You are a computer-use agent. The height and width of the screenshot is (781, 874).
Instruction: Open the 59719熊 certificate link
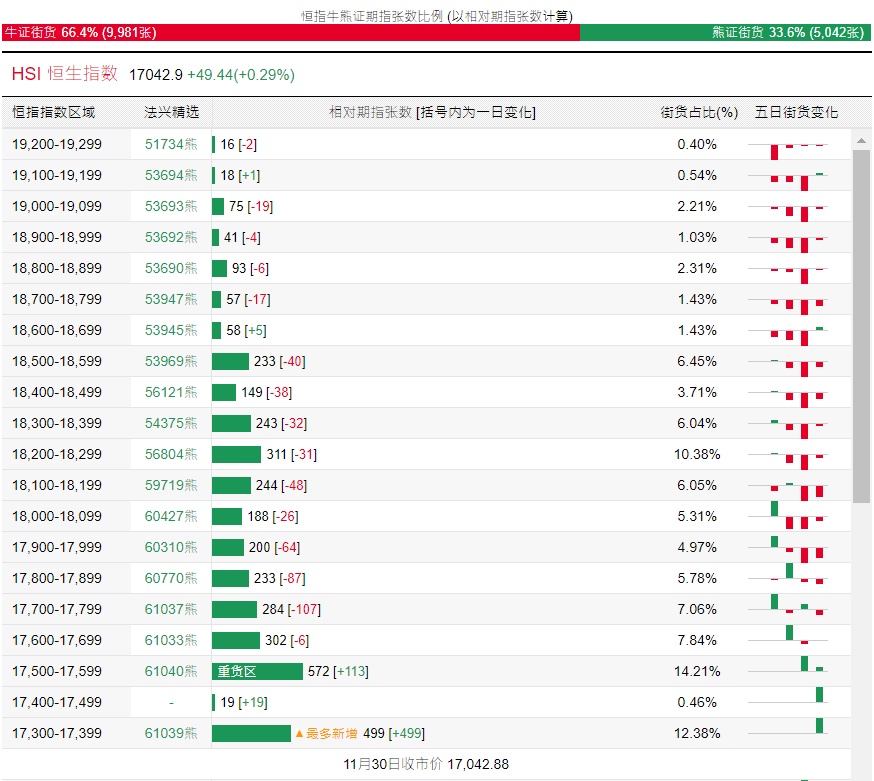(171, 485)
